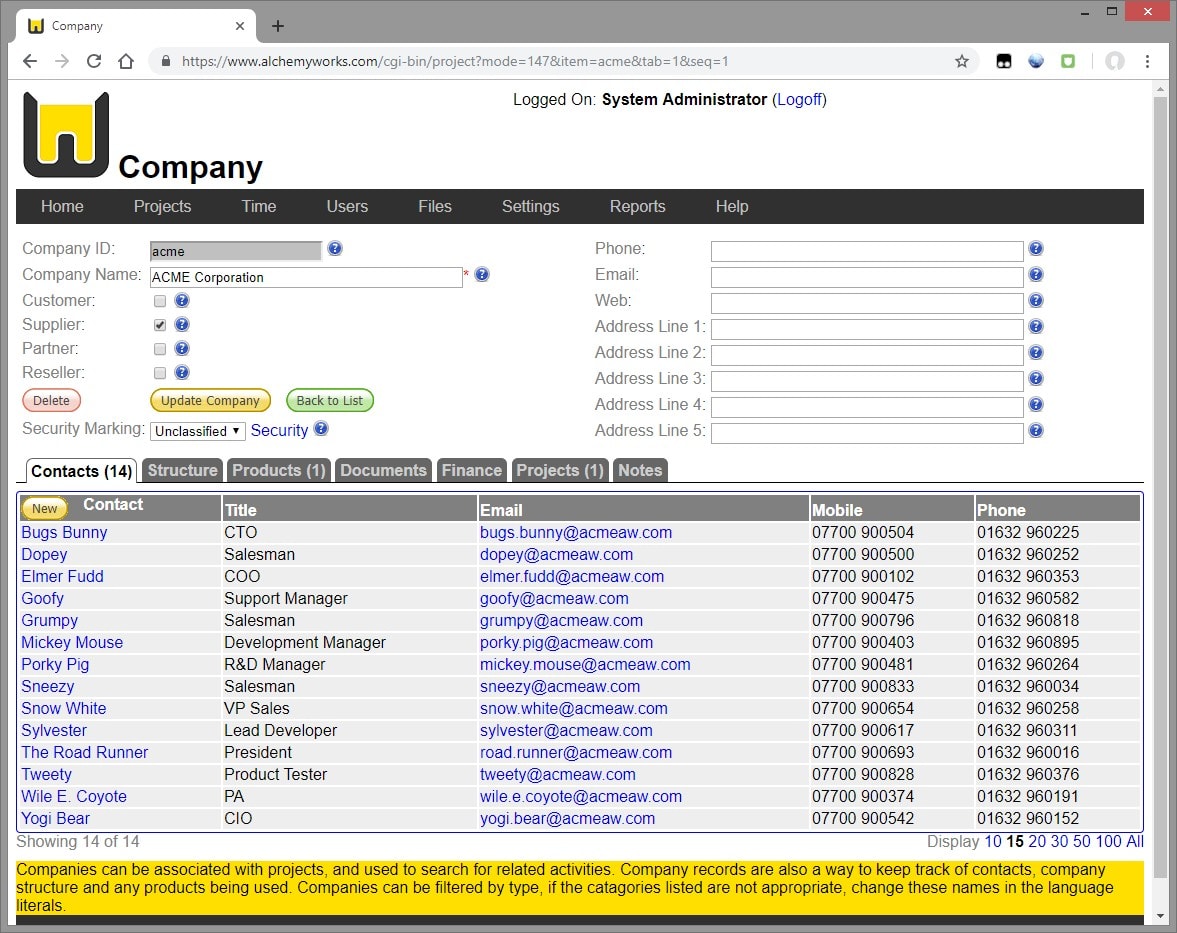This screenshot has width=1177, height=933.
Task: Switch to the Notes tab
Action: [x=640, y=470]
